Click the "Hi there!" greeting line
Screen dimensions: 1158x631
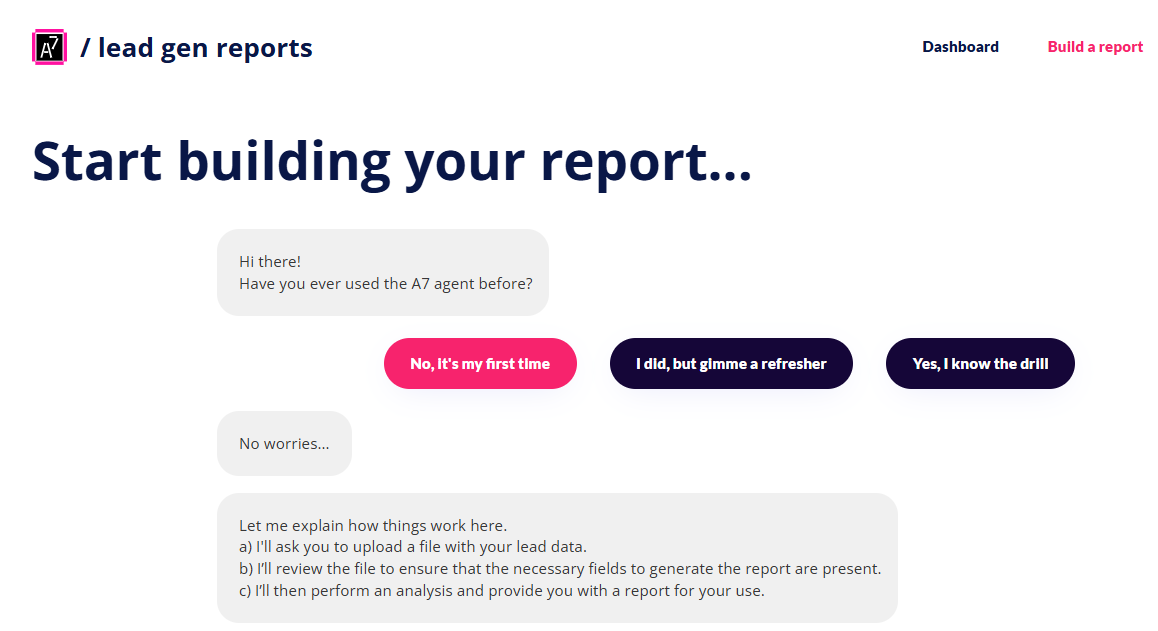coord(270,262)
